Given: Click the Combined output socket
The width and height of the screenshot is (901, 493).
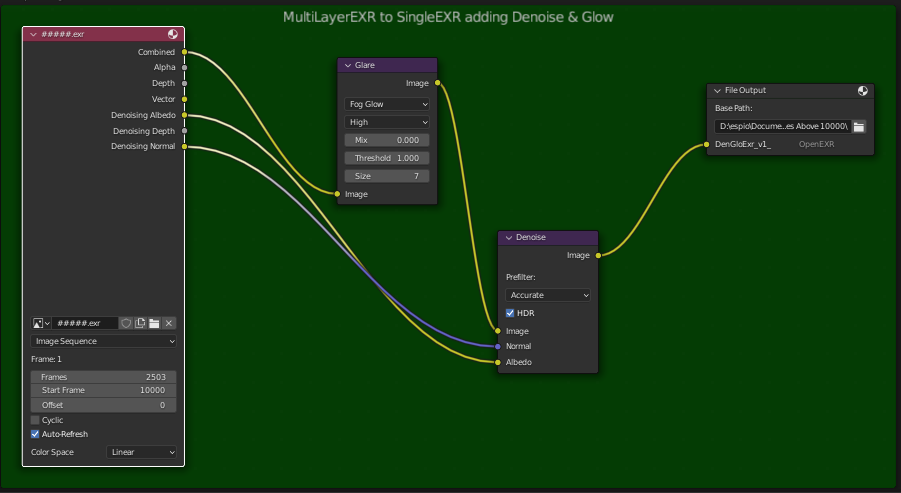Looking at the screenshot, I should coord(184,52).
